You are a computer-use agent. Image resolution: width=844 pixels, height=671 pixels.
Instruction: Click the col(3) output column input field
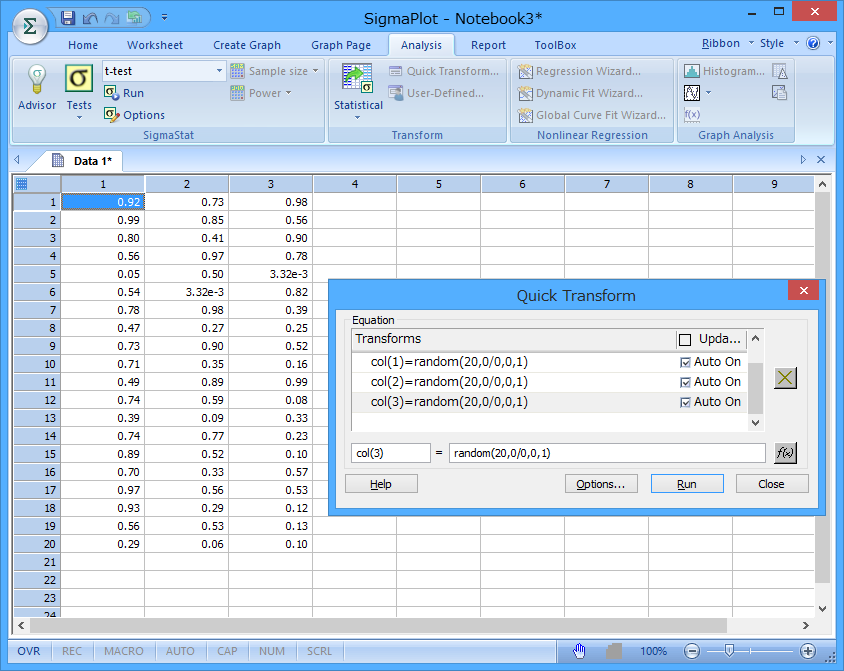click(391, 453)
